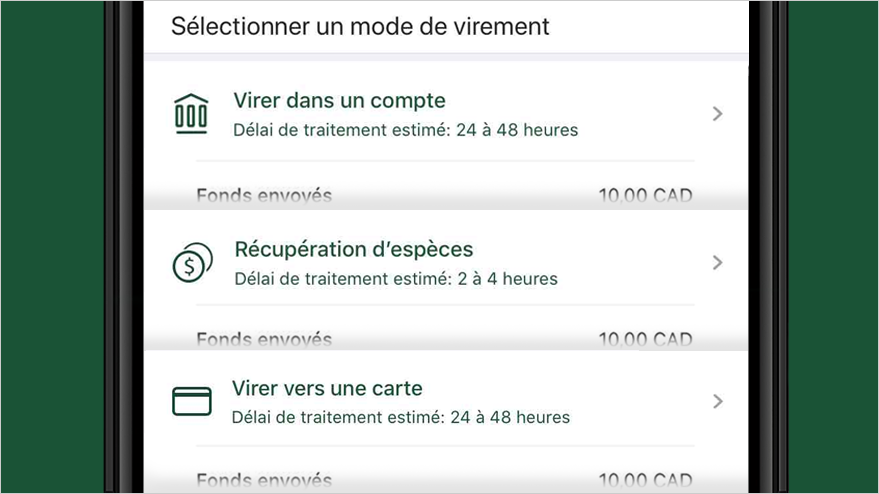
Task: Click 24 à 48 heures delay under account transfer
Action: 517,130
